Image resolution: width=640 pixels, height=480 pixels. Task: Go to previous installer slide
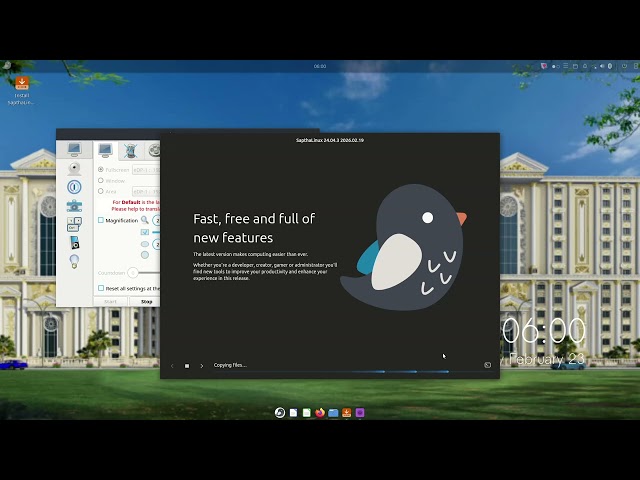172,366
